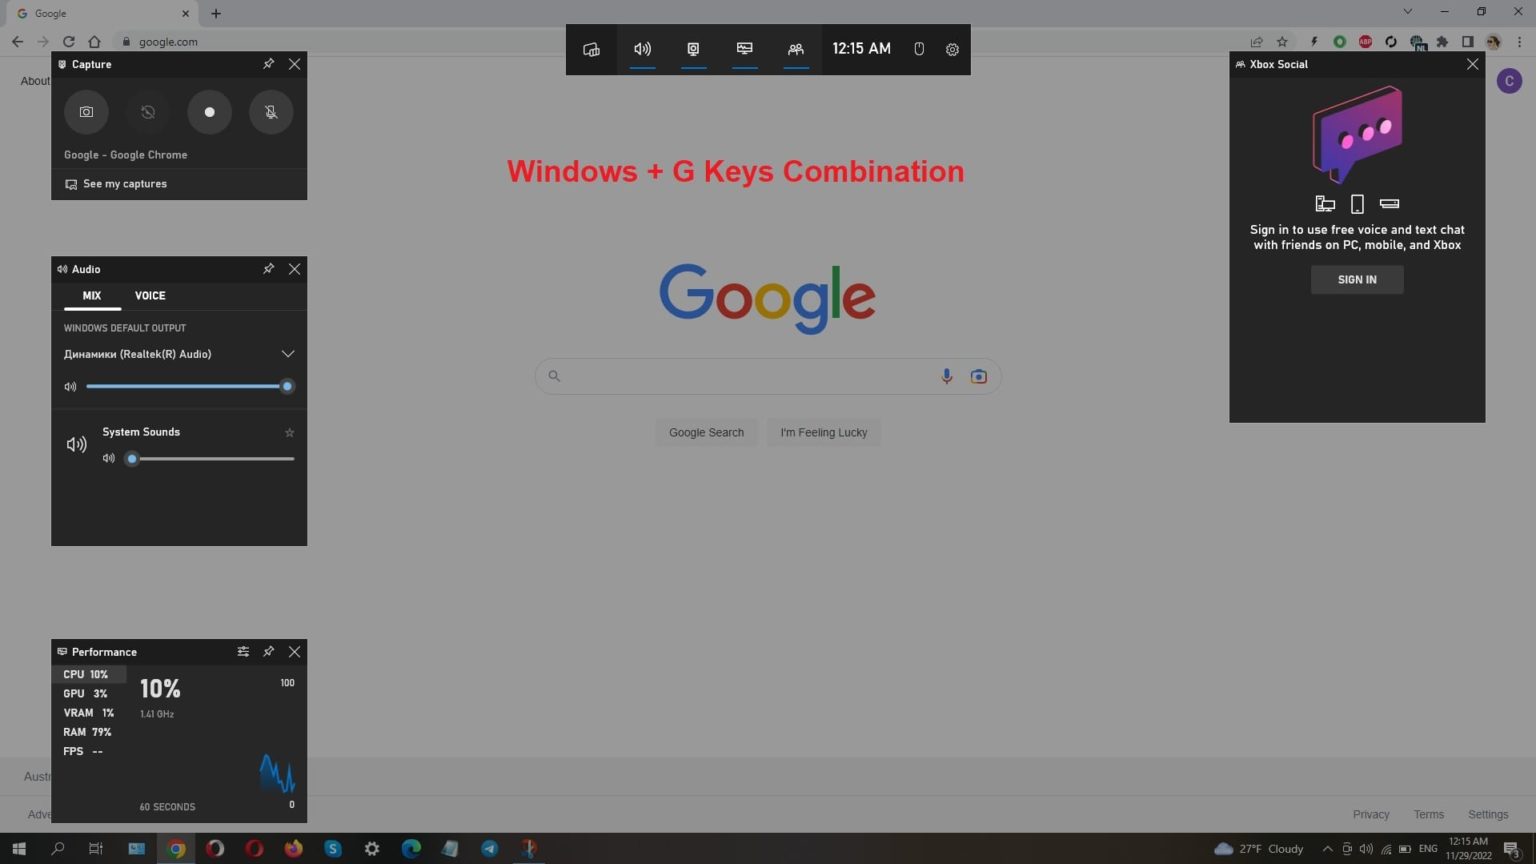Toggle microphone in Capture widget
Screen dimensions: 1536x864
[270, 112]
